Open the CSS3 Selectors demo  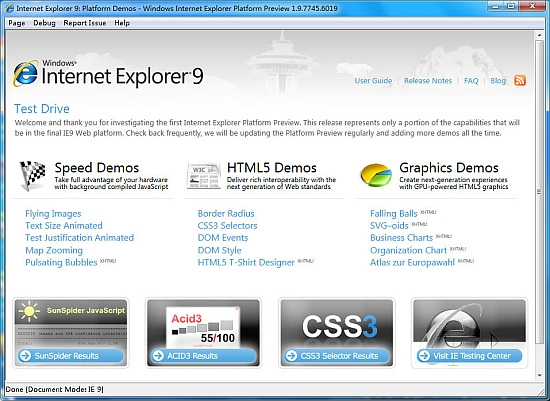(227, 226)
